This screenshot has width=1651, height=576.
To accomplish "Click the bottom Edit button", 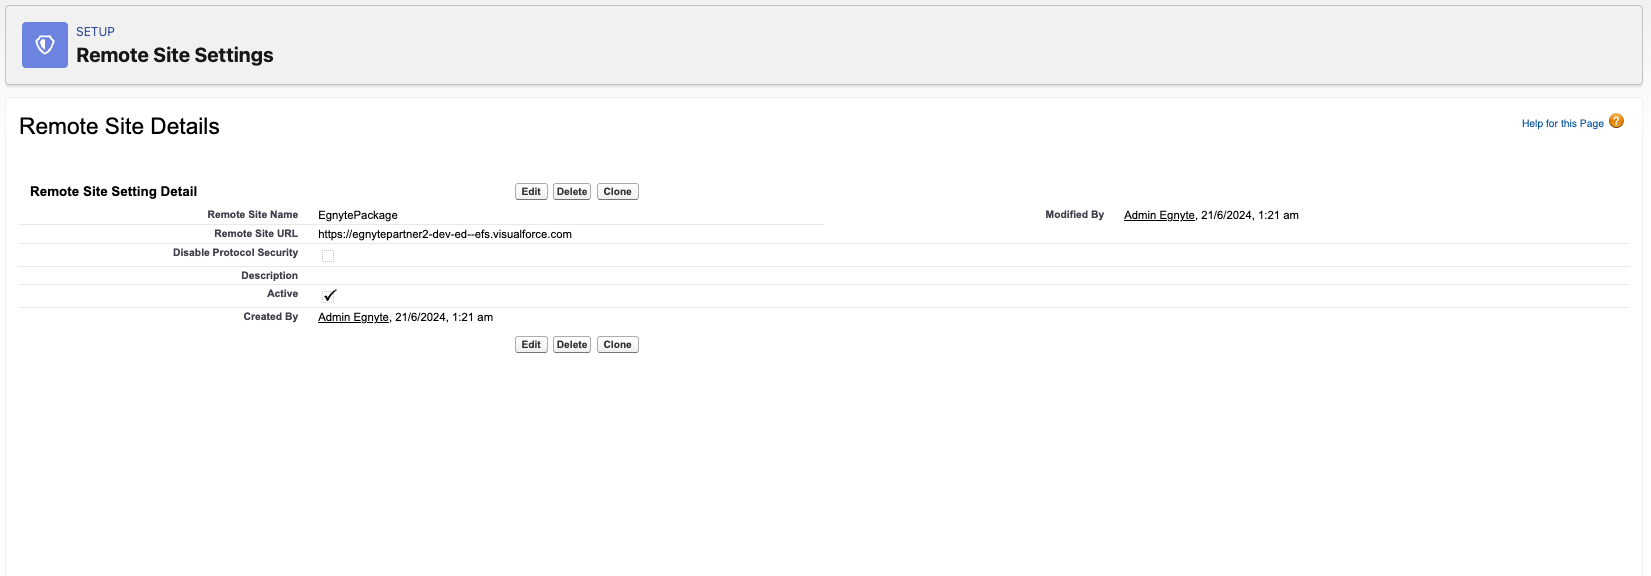I will [x=531, y=345].
